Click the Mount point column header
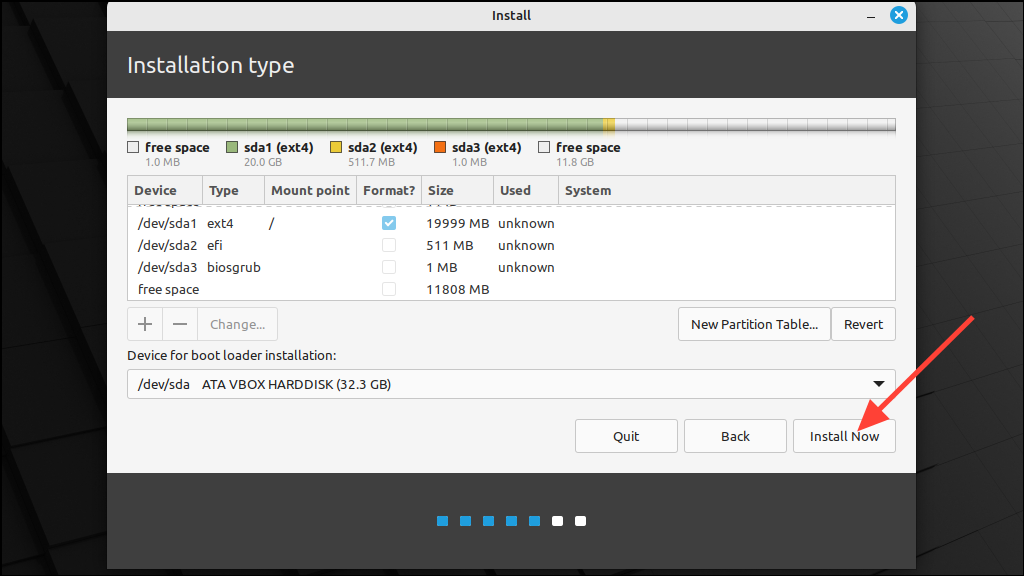 tap(310, 190)
